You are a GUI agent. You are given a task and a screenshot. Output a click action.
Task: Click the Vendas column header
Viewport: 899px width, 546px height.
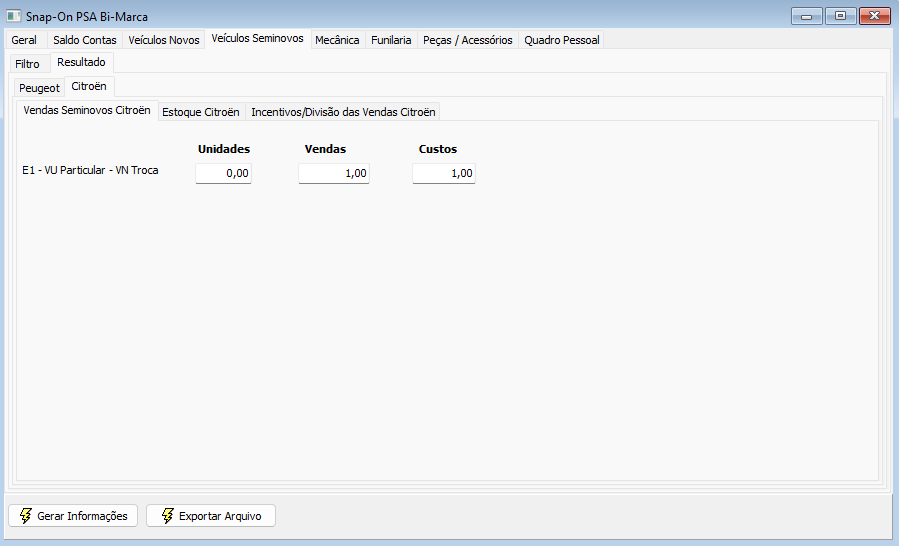(x=325, y=149)
